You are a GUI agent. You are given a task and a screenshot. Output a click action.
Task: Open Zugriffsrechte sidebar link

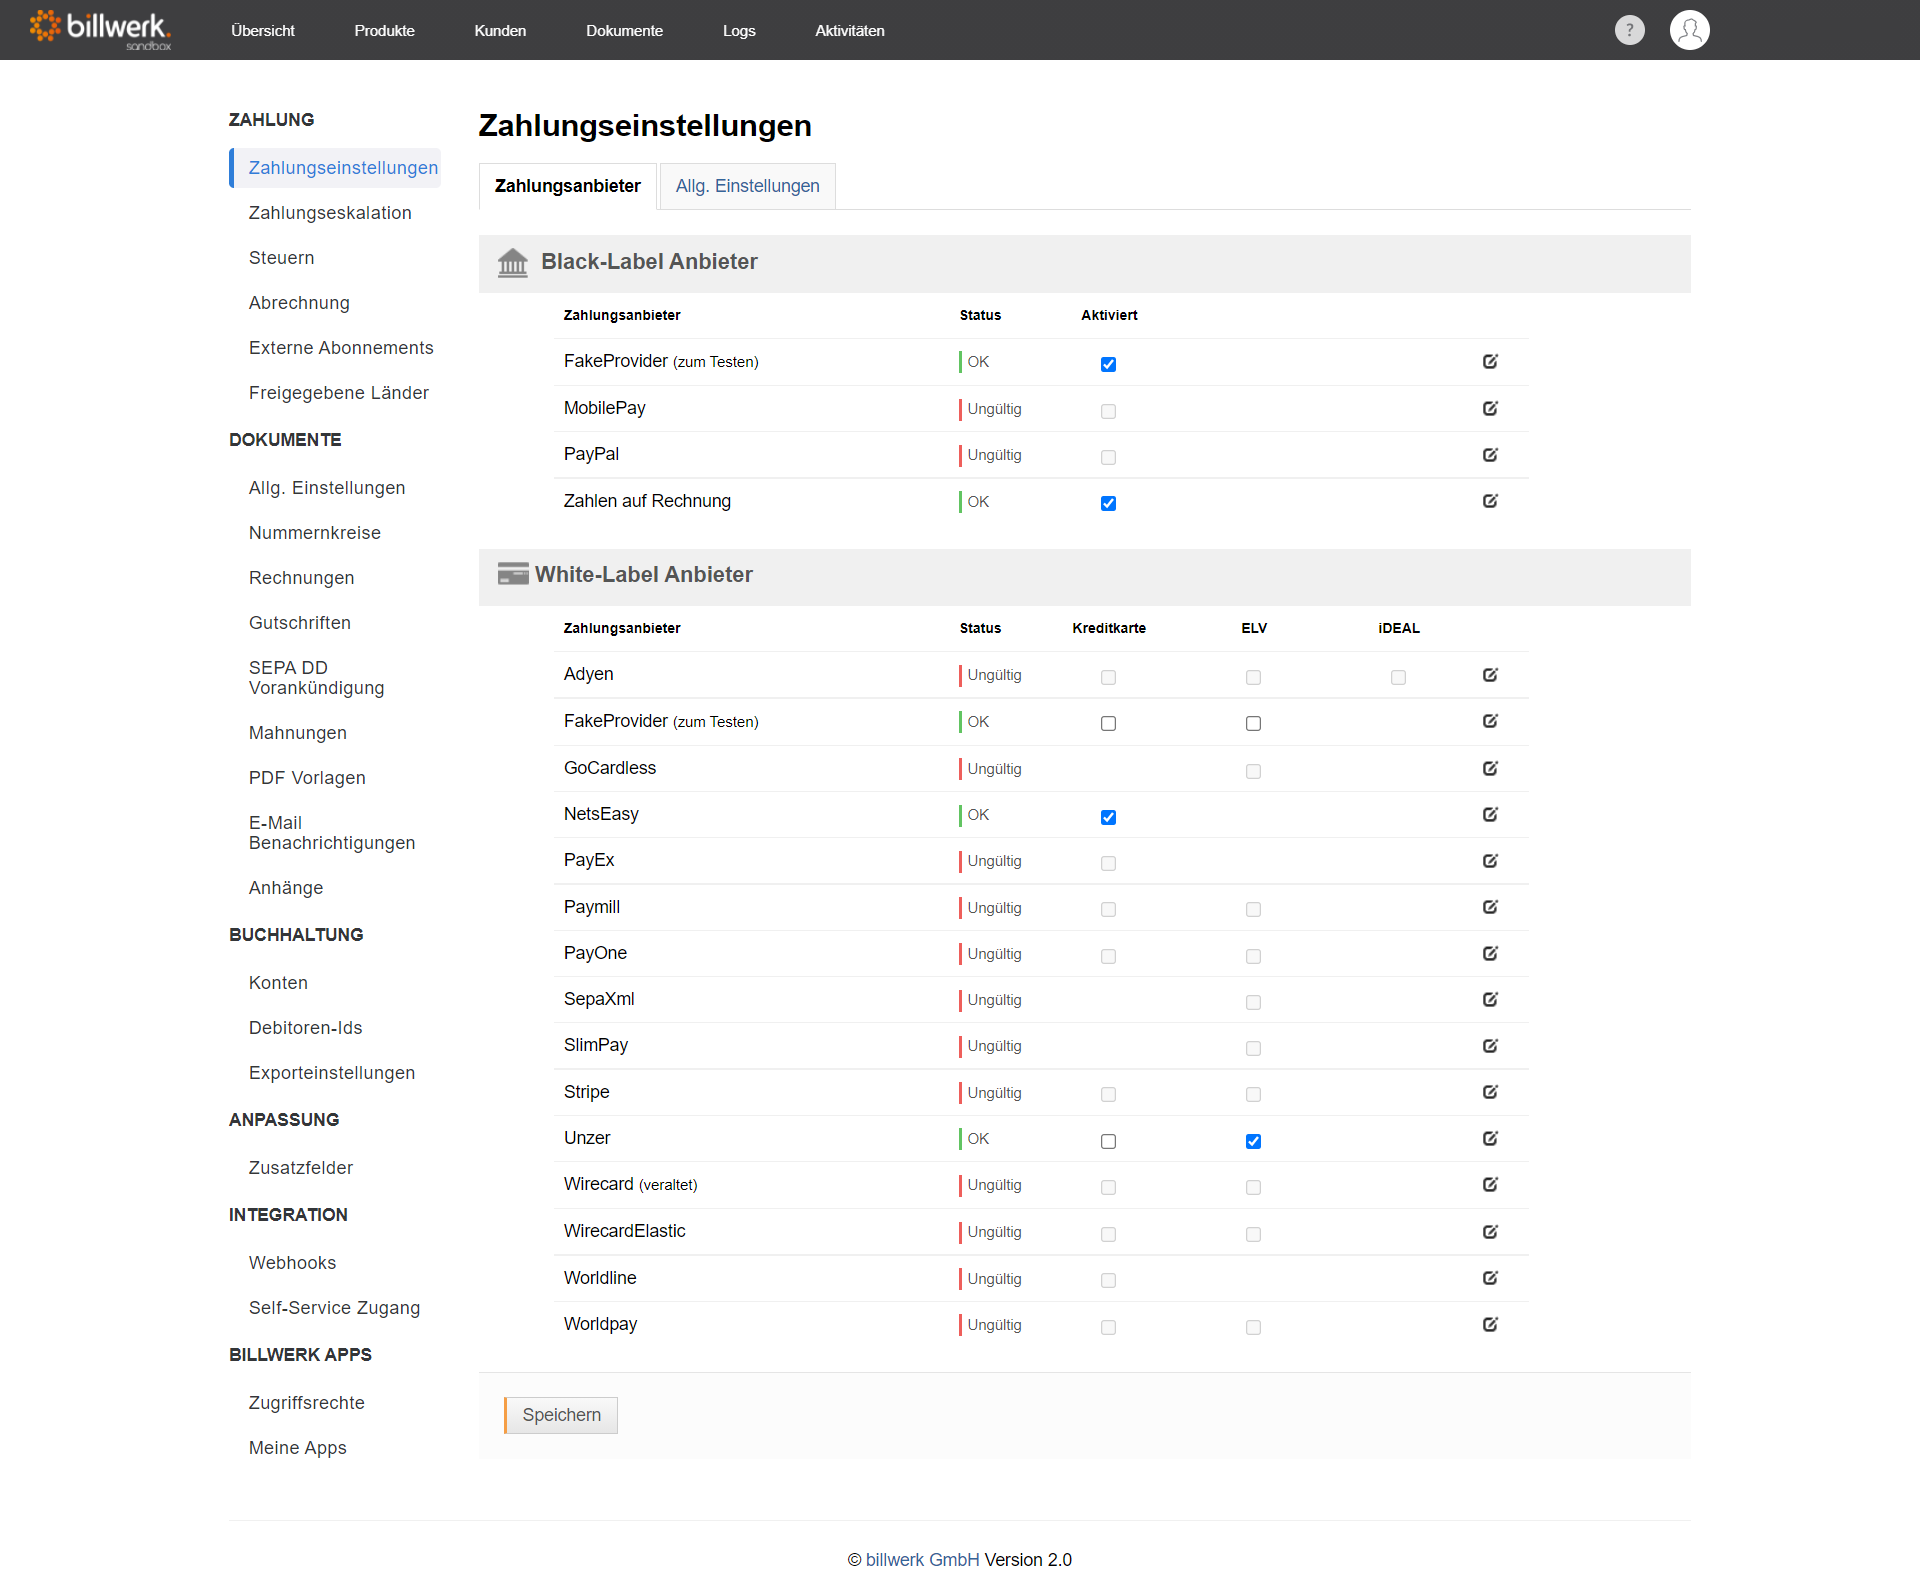[306, 1403]
